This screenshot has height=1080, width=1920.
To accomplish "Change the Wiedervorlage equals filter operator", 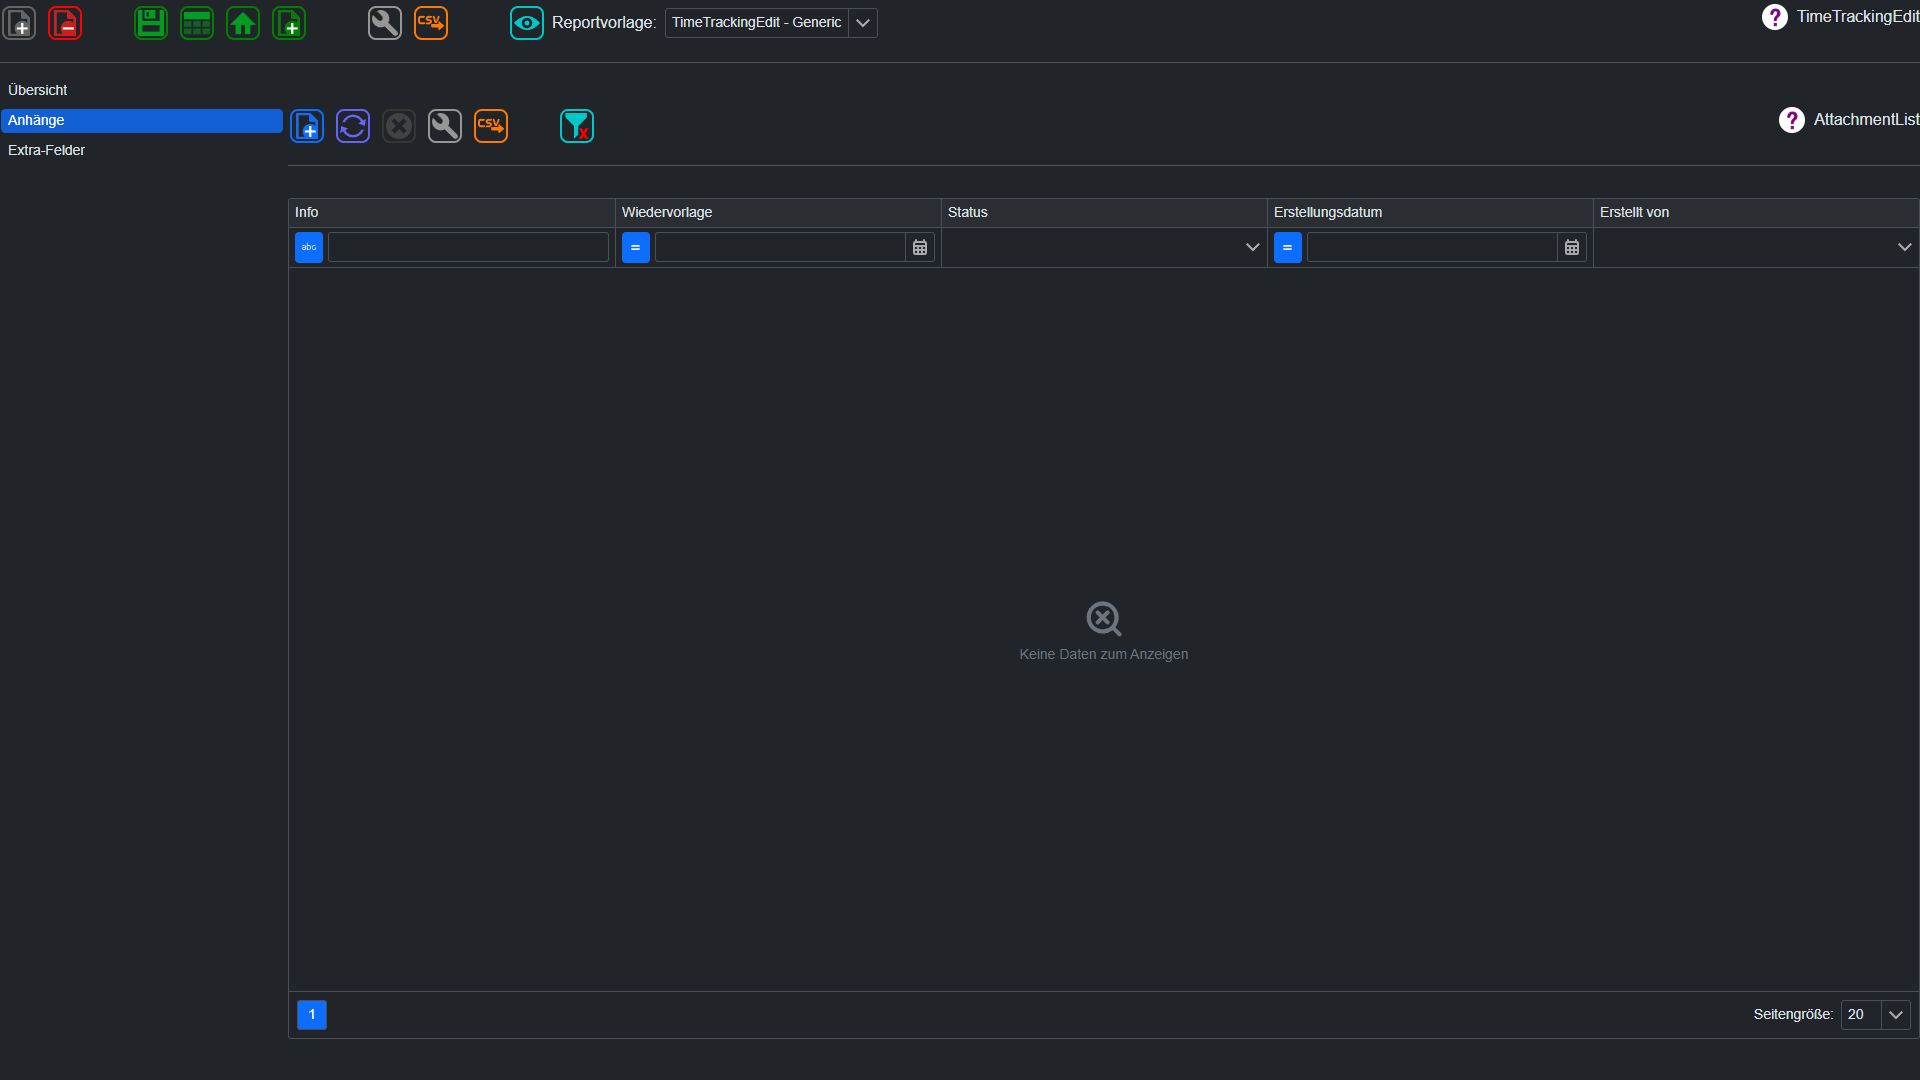I will point(636,247).
